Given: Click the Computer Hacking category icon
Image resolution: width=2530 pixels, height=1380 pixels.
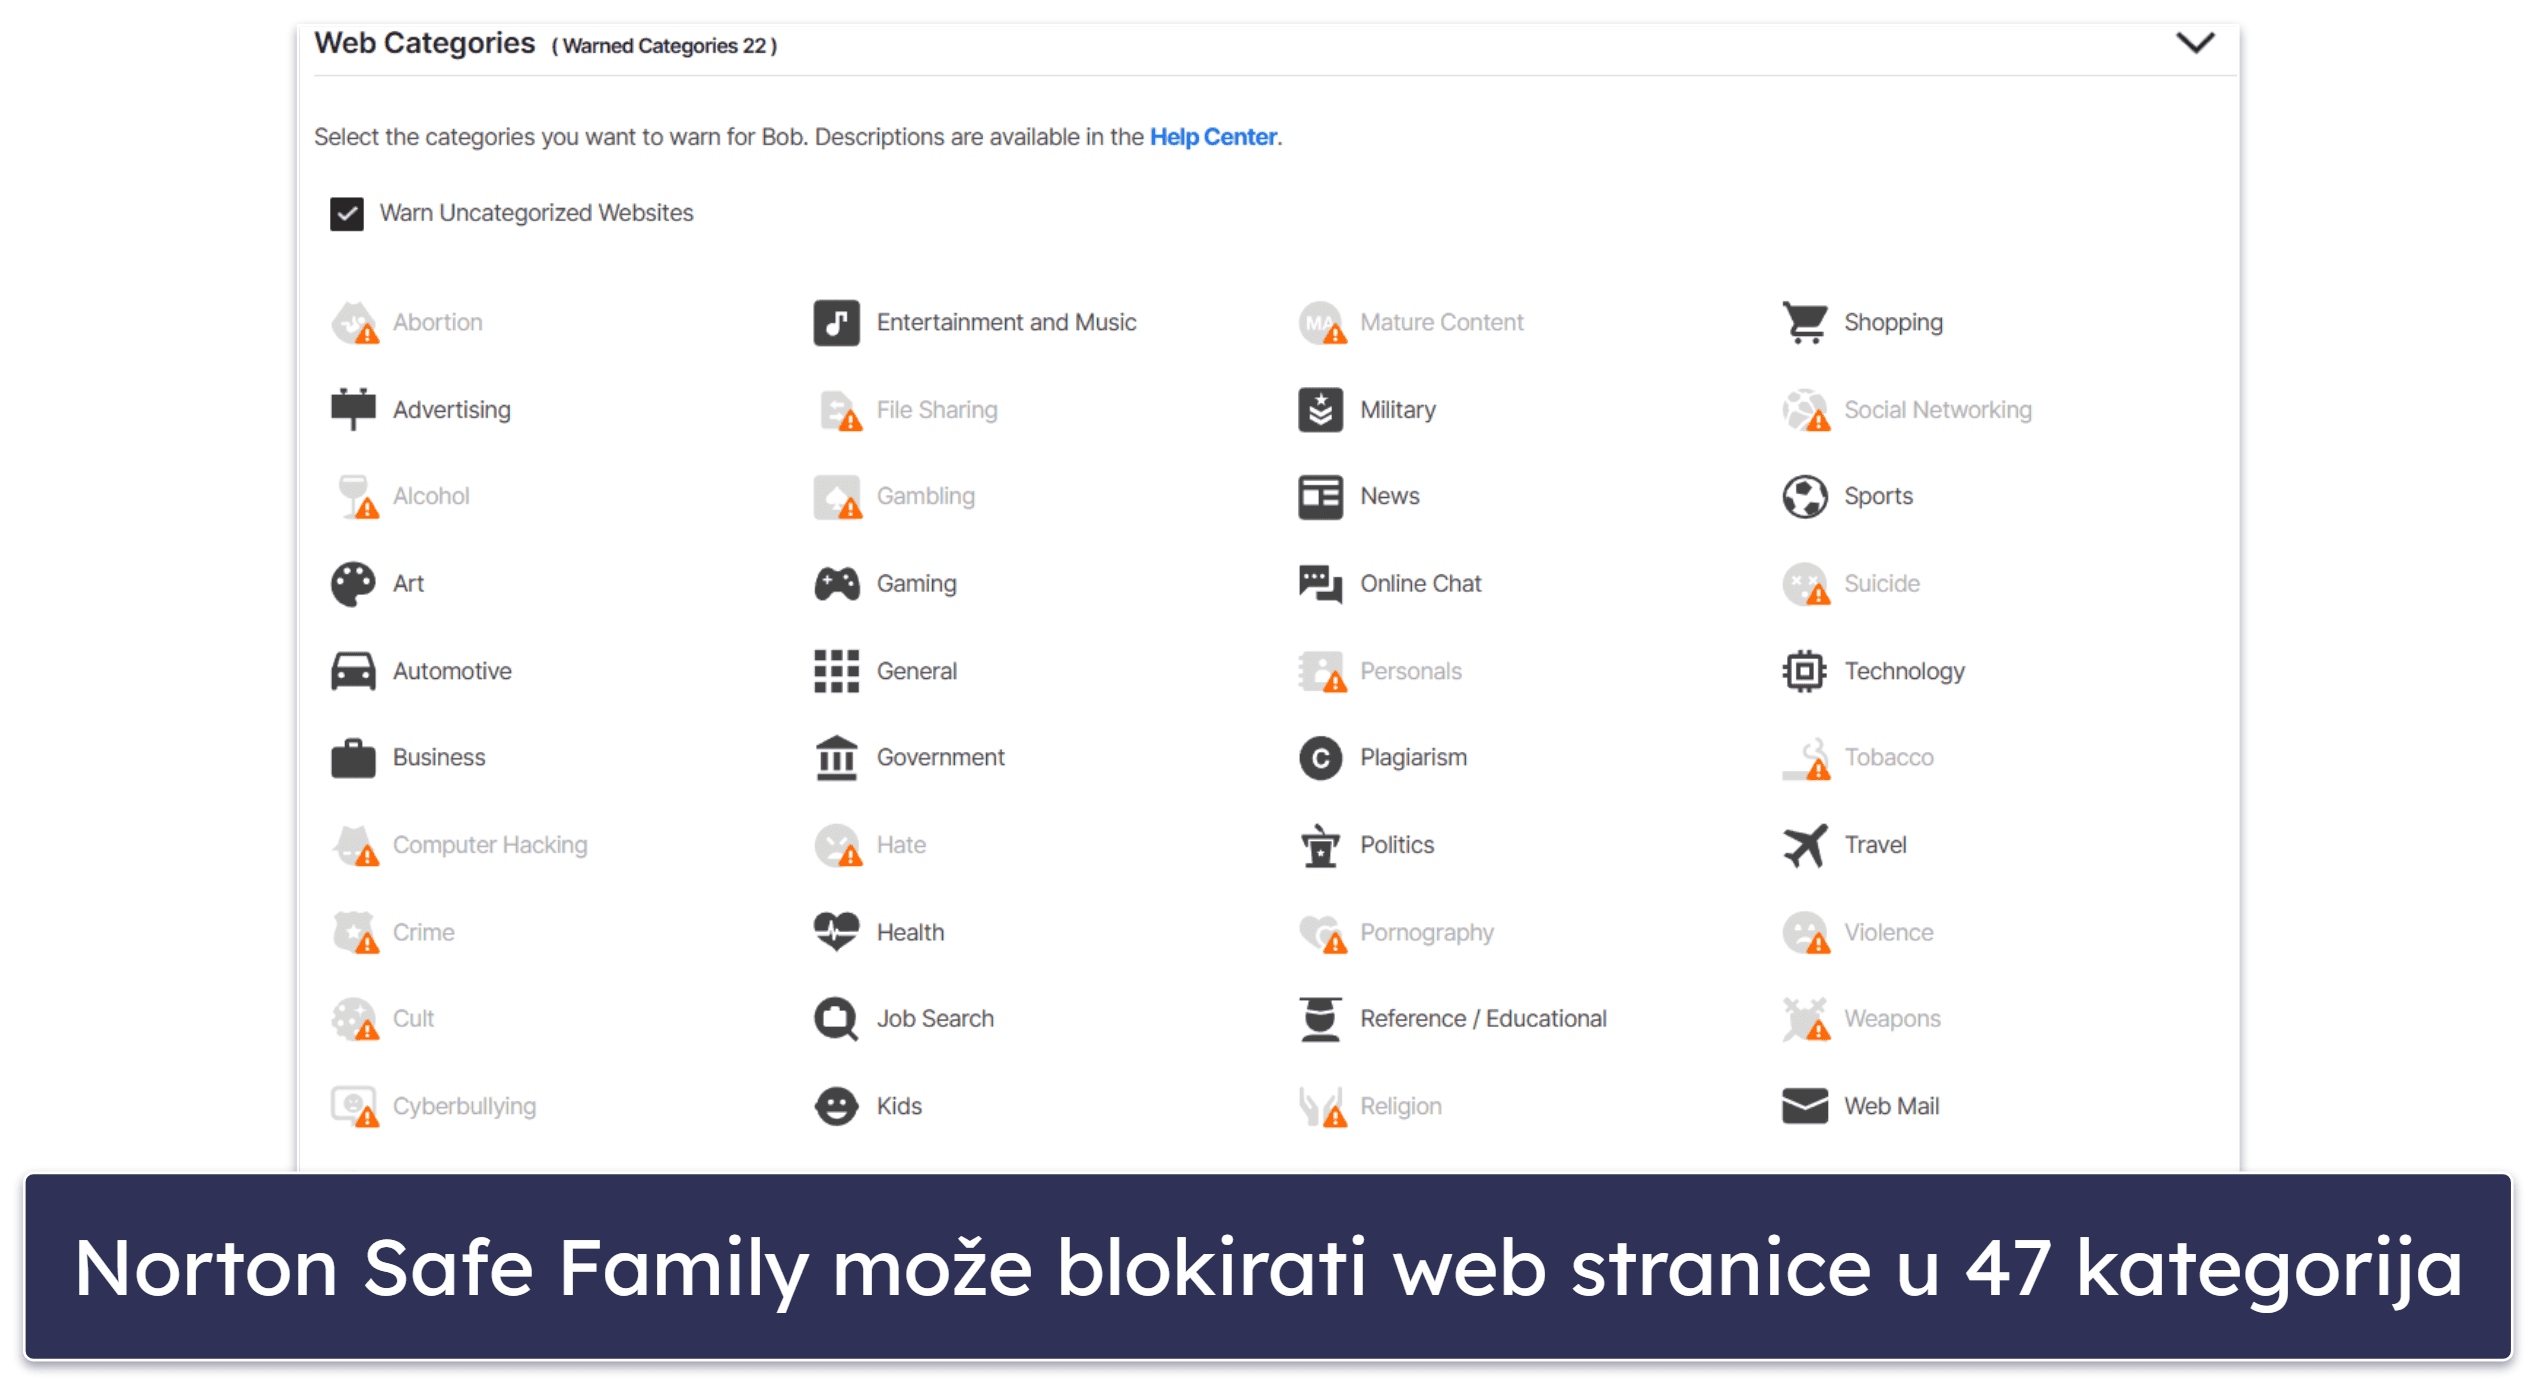Looking at the screenshot, I should click(x=354, y=845).
